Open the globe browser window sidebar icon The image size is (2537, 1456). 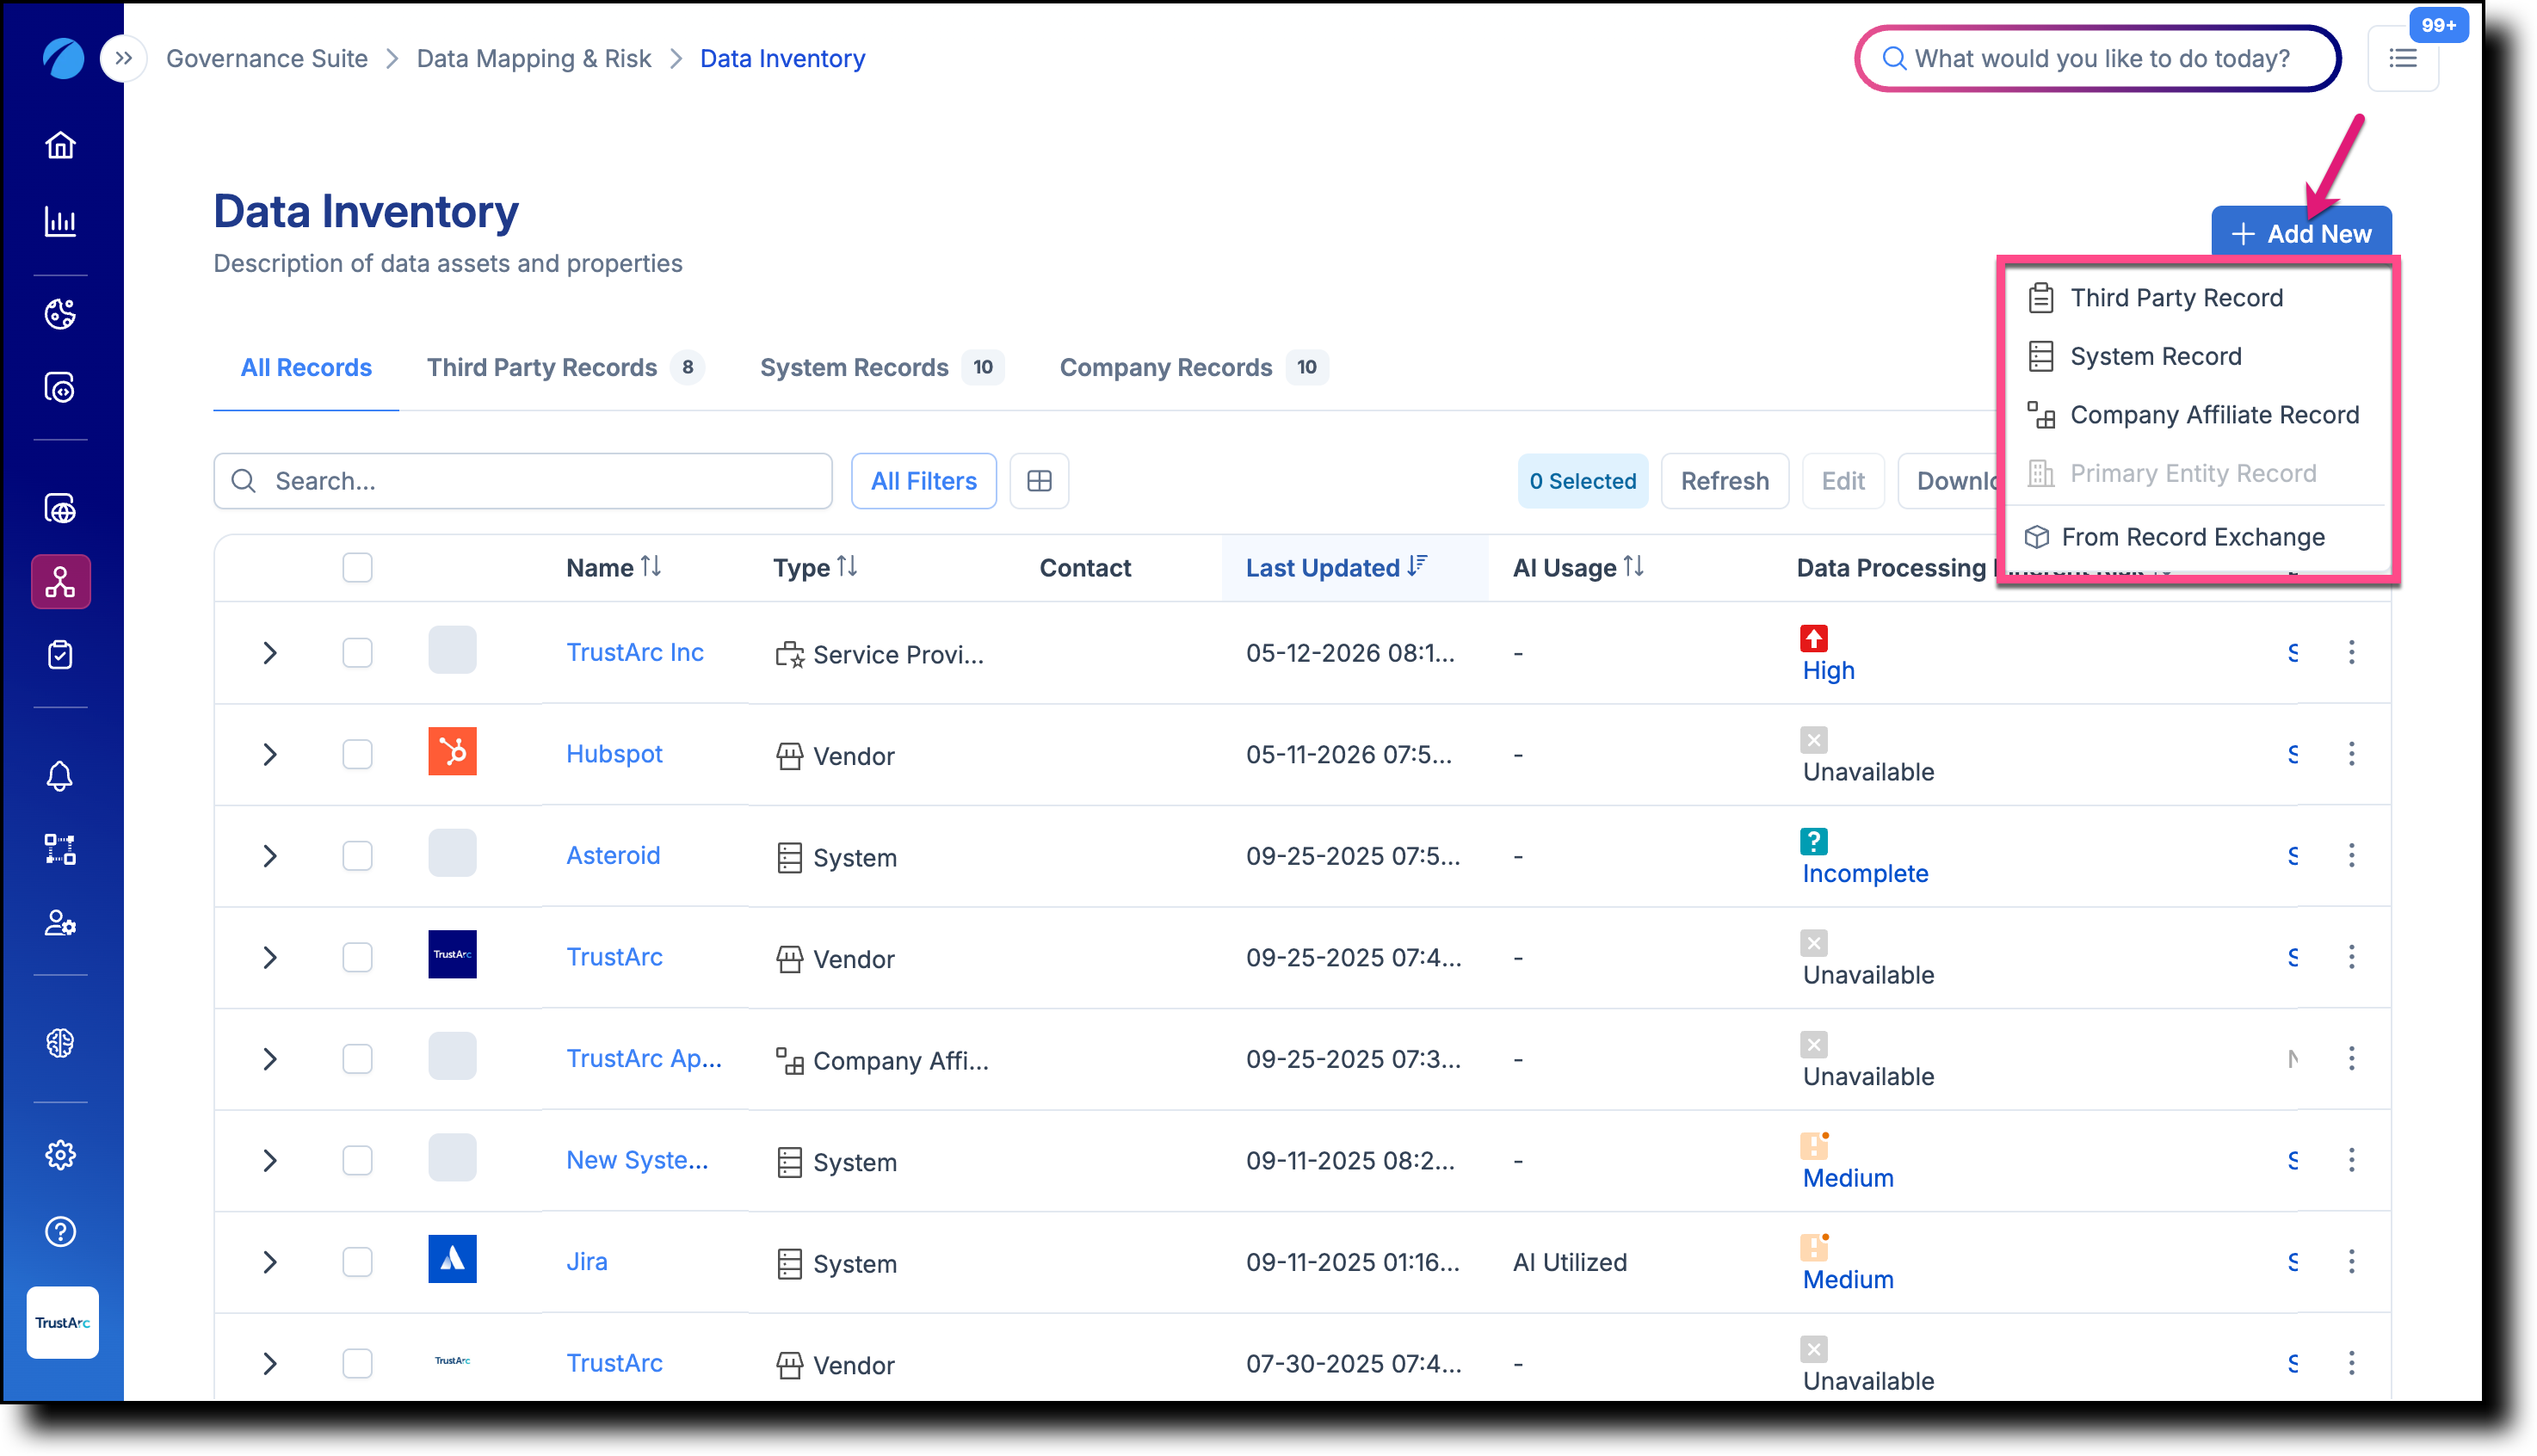61,509
